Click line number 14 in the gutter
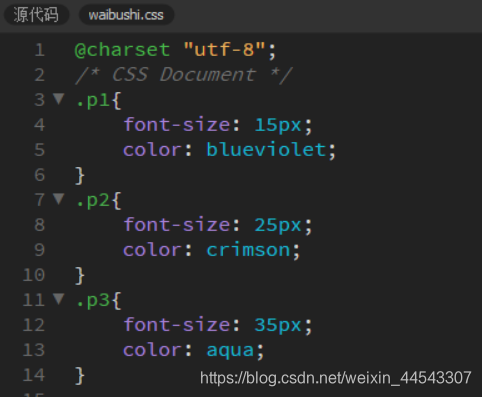The image size is (482, 397). pyautogui.click(x=34, y=375)
